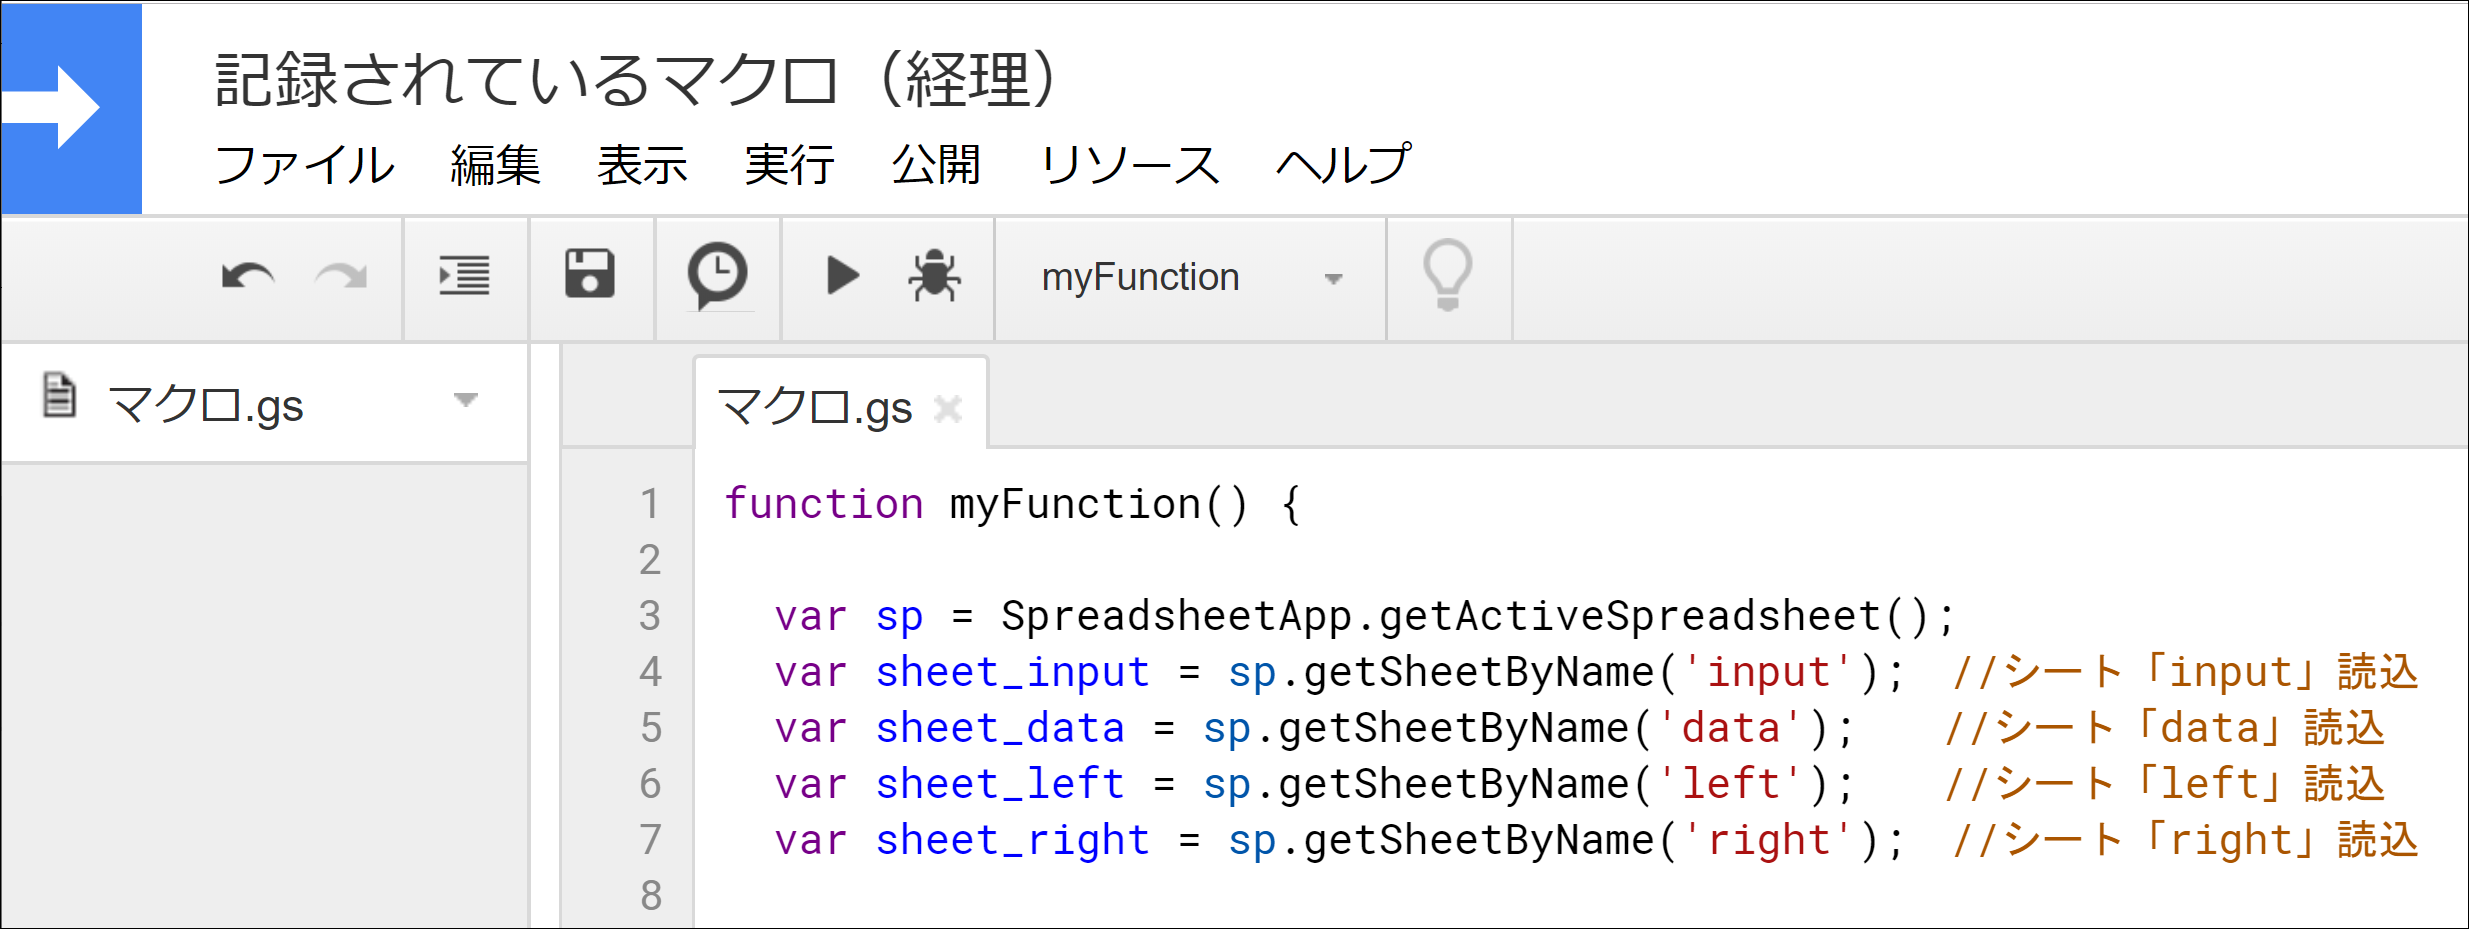Click variable 'sheet_data' on line 5

1000,728
